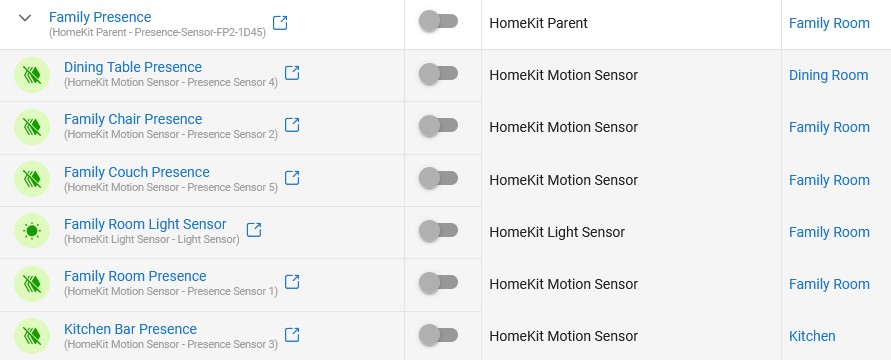The height and width of the screenshot is (360, 891).
Task: Click motion icon beside Kitchen Bar Presence
Action: tap(32, 336)
